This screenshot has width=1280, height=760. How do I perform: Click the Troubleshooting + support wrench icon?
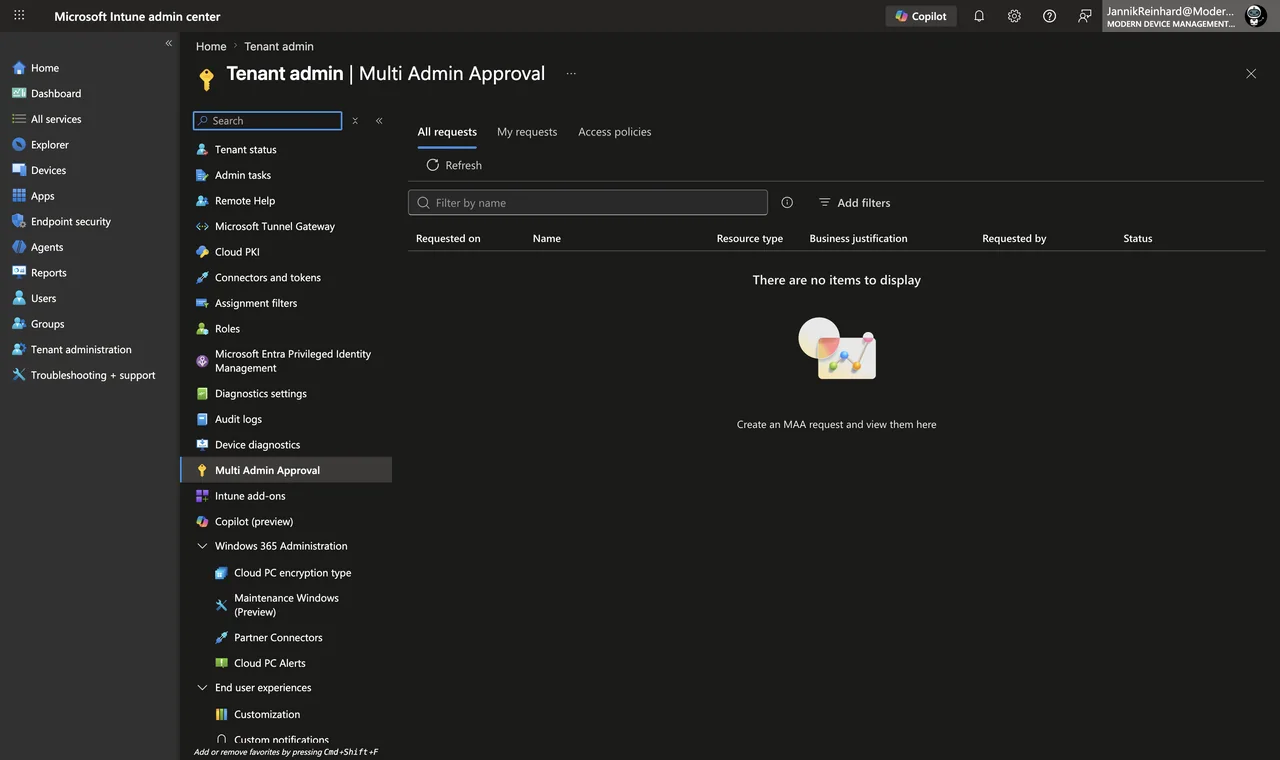[x=19, y=375]
